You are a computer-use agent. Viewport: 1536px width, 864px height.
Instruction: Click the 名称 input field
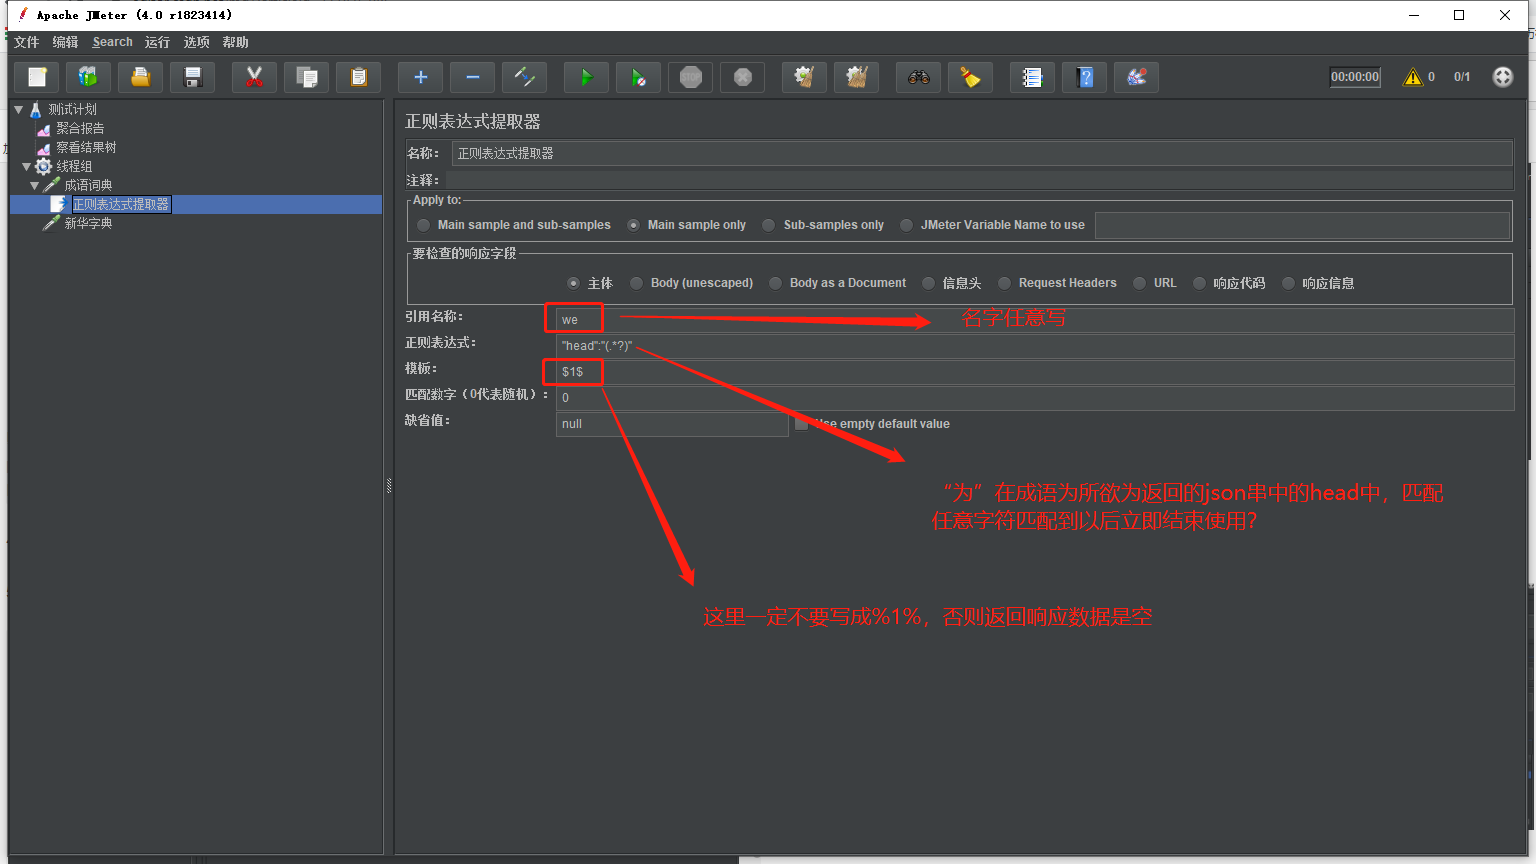click(982, 153)
